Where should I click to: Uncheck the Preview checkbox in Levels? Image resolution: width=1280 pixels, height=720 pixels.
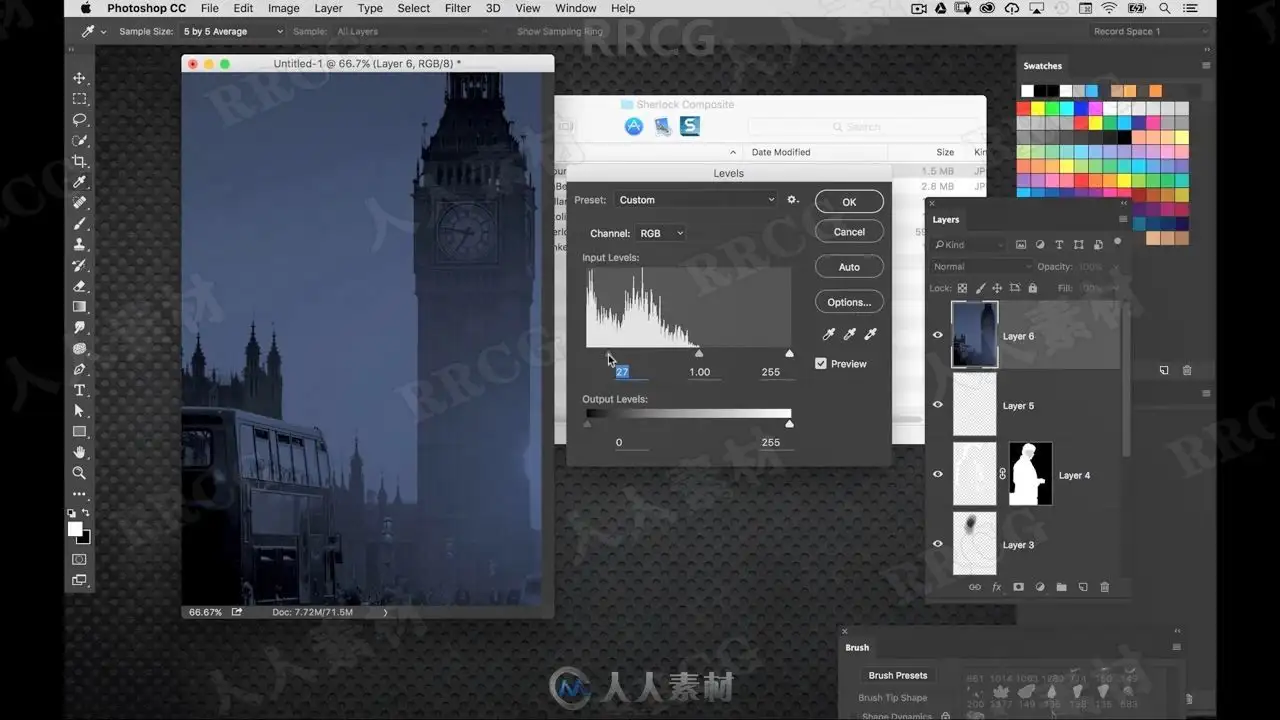pos(821,364)
